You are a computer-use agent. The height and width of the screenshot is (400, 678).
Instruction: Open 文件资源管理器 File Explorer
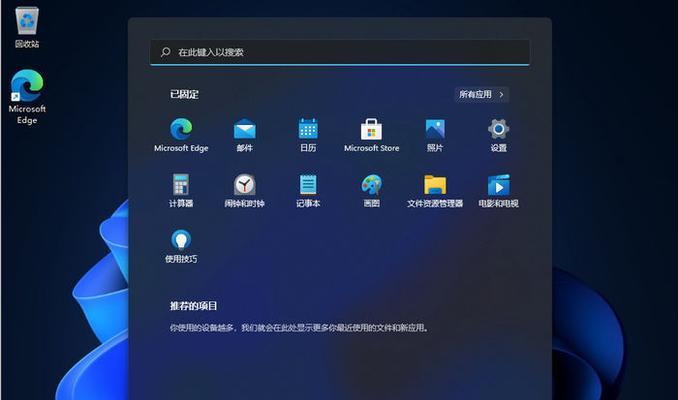pyautogui.click(x=435, y=190)
